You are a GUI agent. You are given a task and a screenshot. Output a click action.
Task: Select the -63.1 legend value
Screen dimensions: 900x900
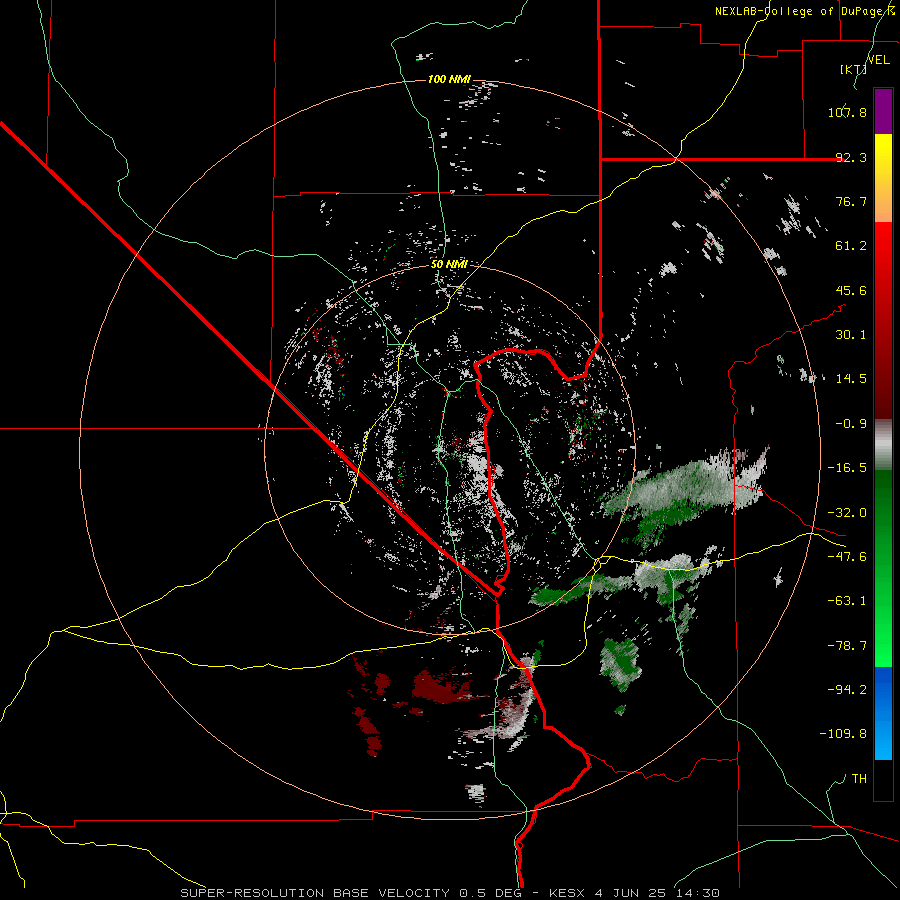click(x=847, y=601)
